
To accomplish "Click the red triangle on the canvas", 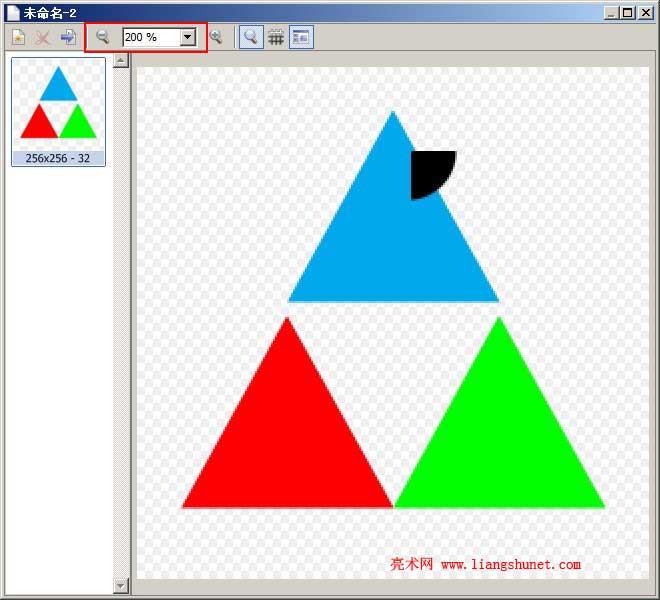I will tap(287, 440).
